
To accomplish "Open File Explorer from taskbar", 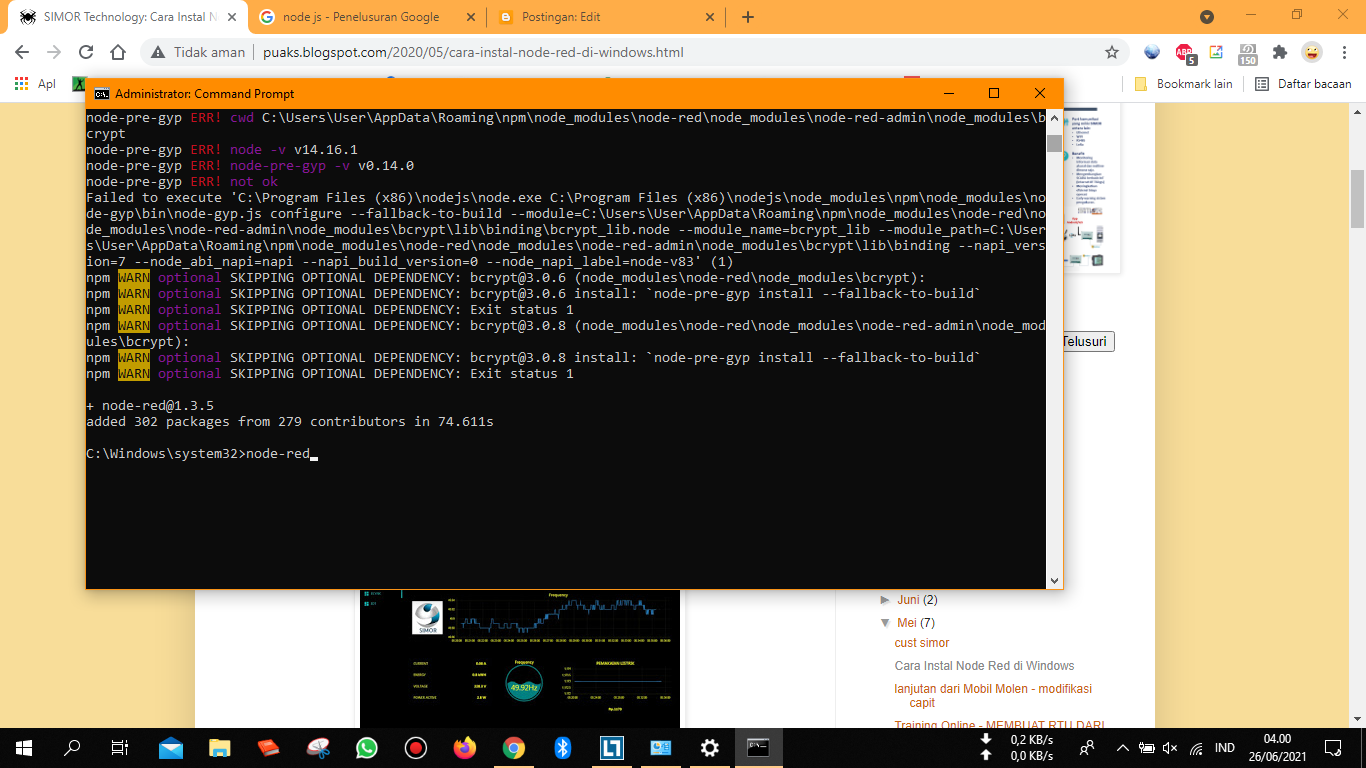I will coord(220,747).
